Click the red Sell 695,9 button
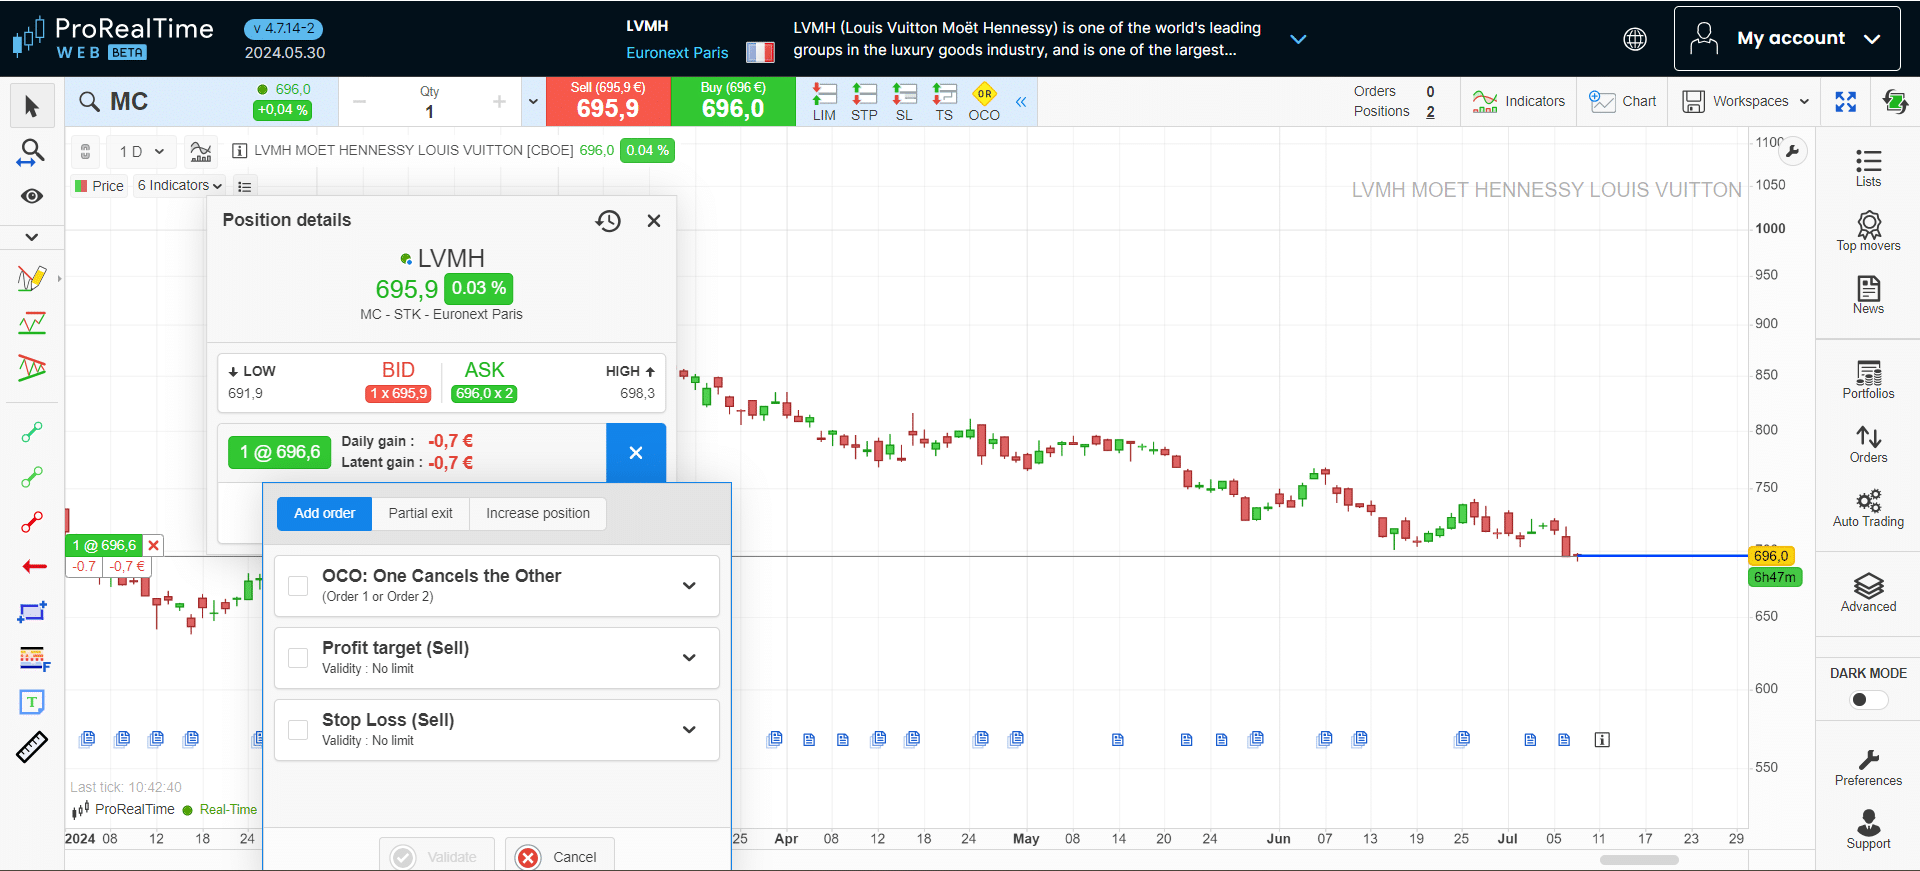1920x871 pixels. [x=608, y=101]
